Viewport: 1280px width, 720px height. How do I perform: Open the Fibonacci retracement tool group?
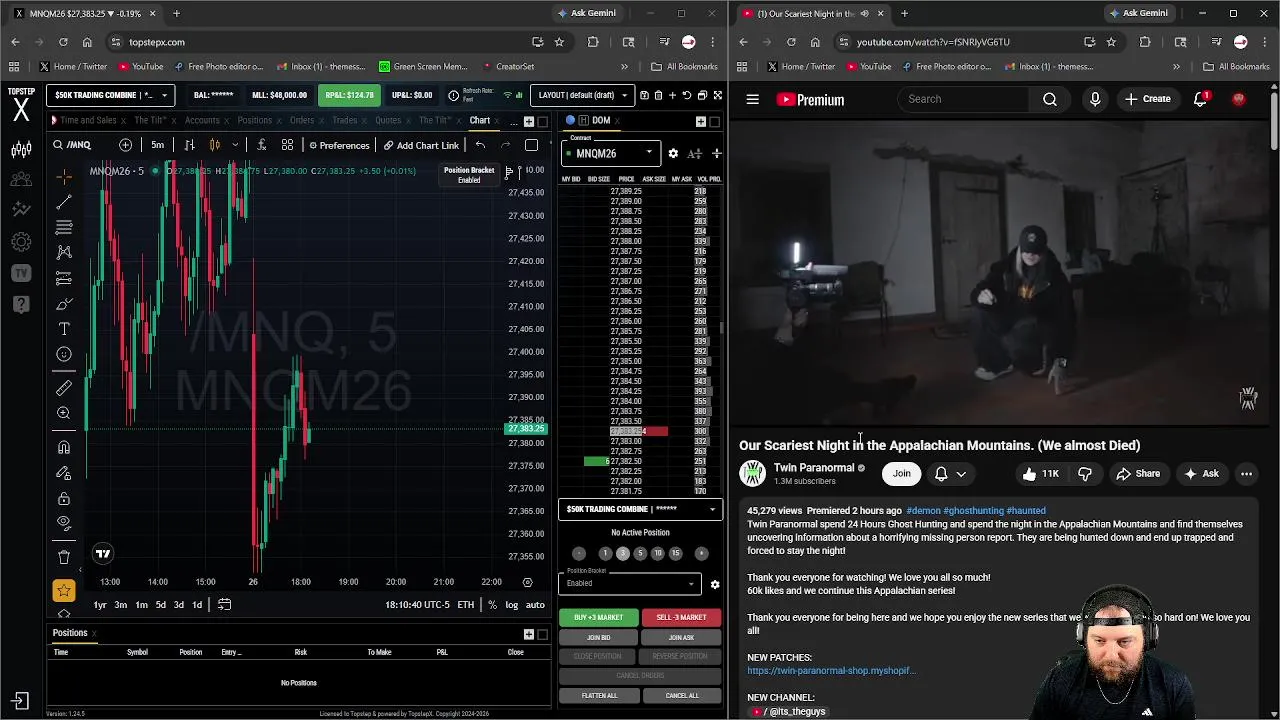64,227
